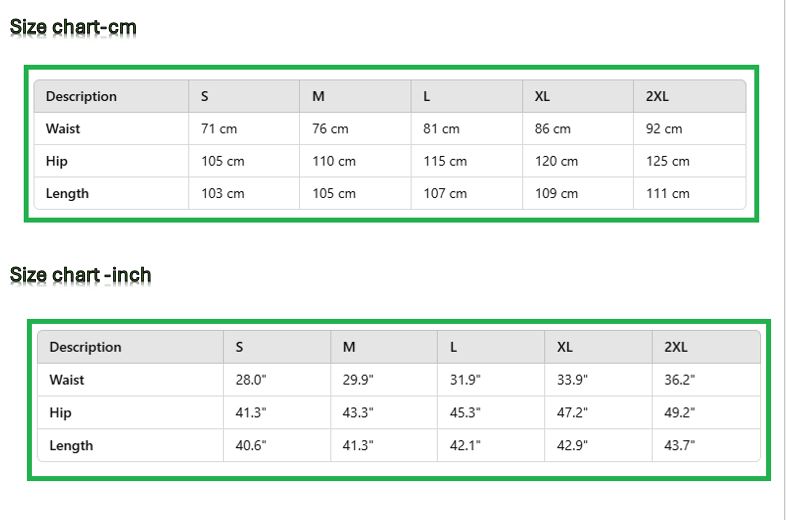This screenshot has width=786, height=520.
Task: Click the 45.3" hip cell
Action: coord(465,413)
